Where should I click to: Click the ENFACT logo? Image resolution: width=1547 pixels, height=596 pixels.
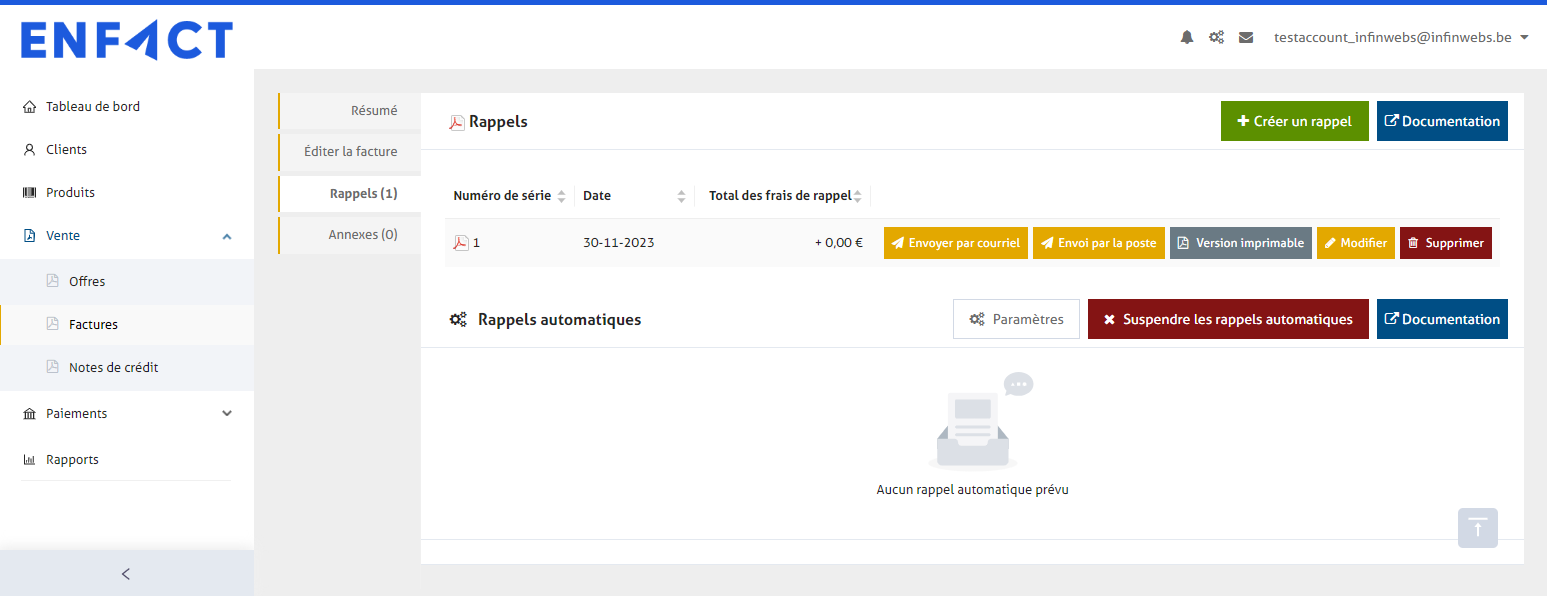point(127,41)
